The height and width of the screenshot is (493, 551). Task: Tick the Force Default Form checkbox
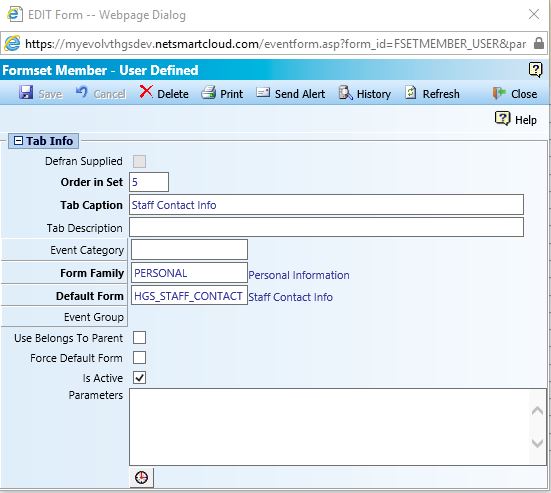[x=140, y=358]
